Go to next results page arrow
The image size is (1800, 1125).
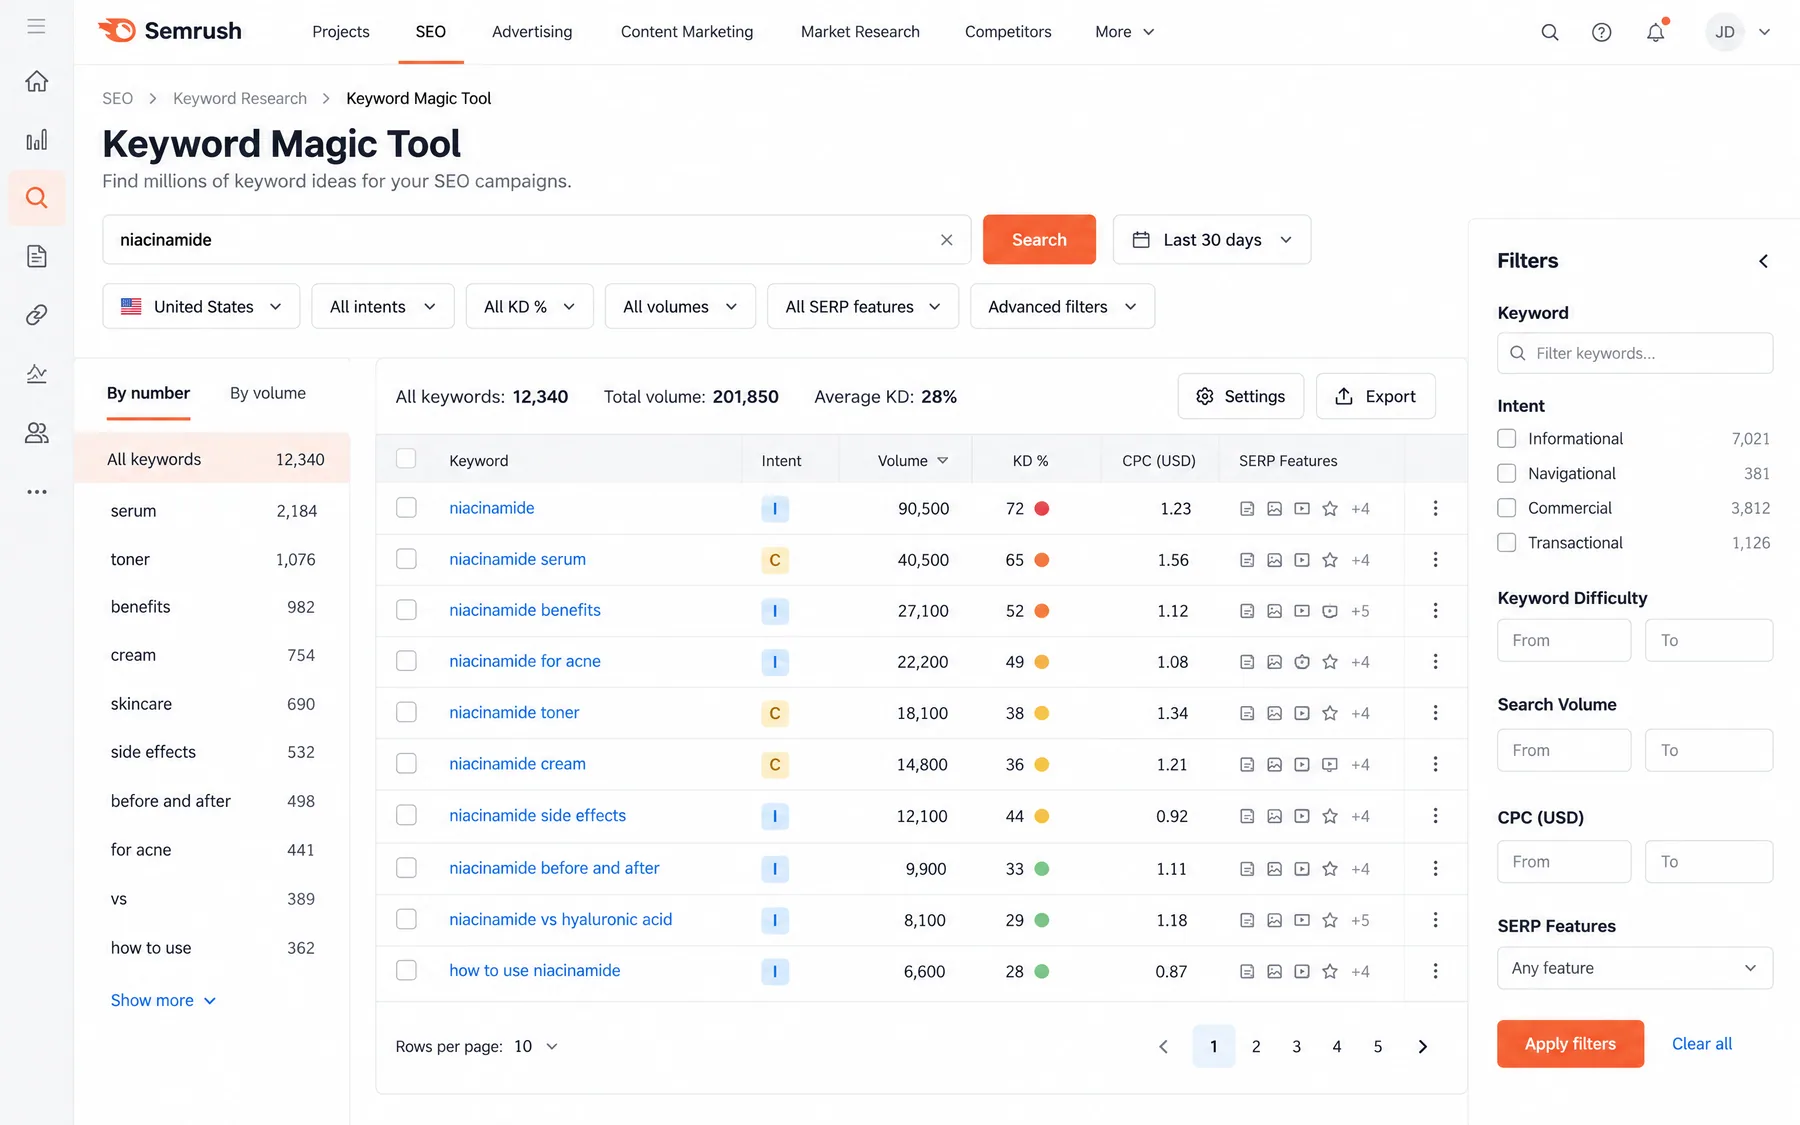coord(1422,1047)
